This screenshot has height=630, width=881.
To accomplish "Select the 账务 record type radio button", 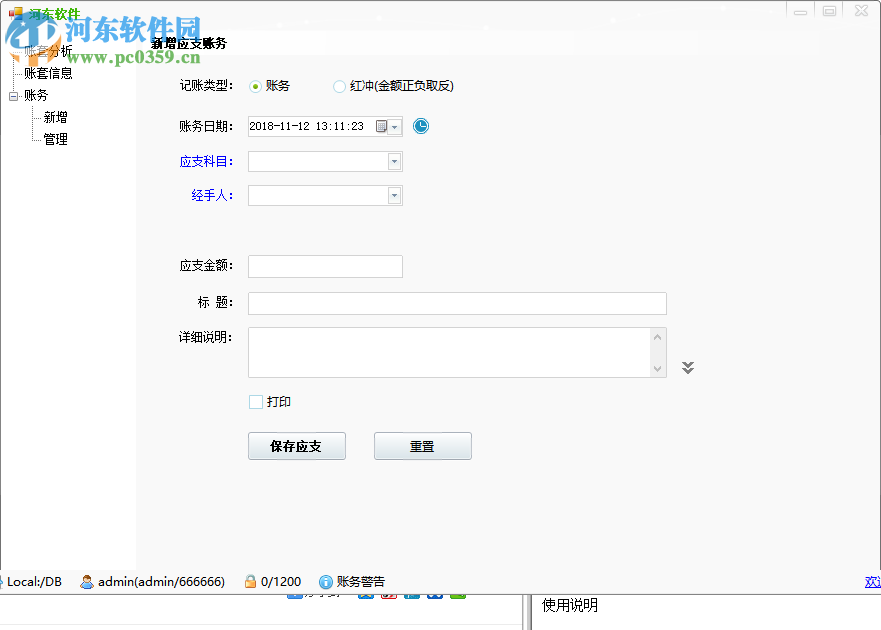I will pos(256,86).
